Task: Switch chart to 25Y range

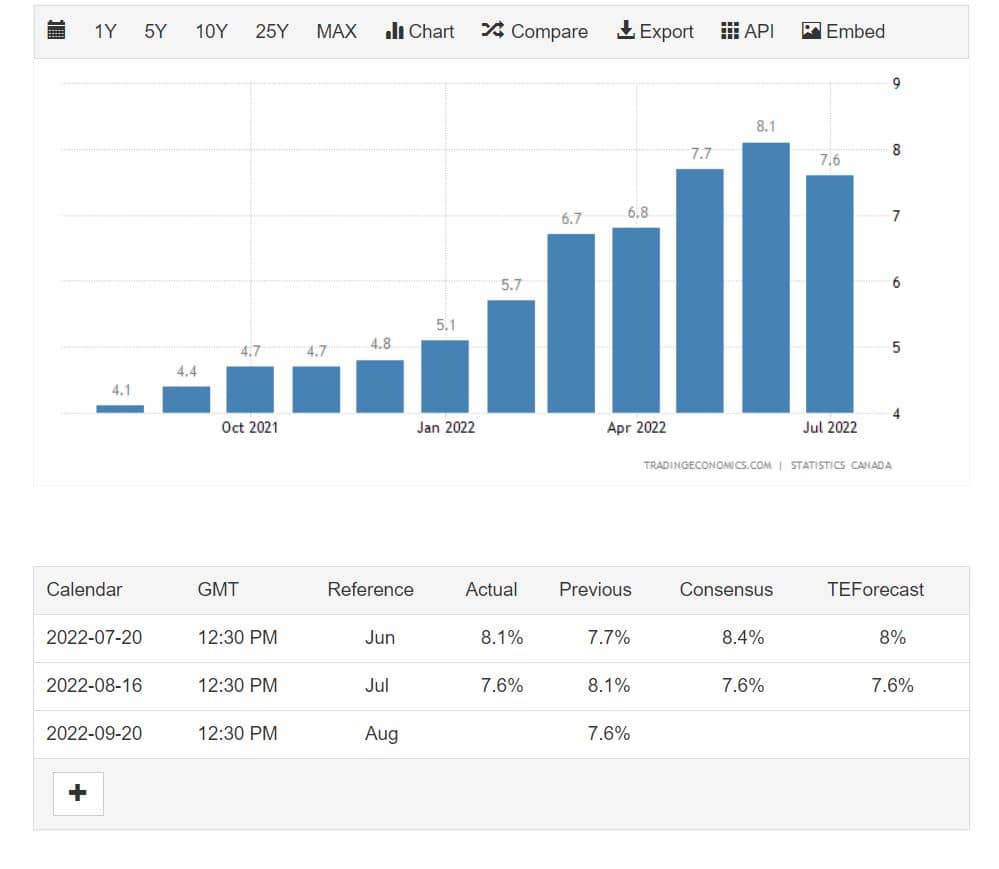Action: tap(271, 31)
